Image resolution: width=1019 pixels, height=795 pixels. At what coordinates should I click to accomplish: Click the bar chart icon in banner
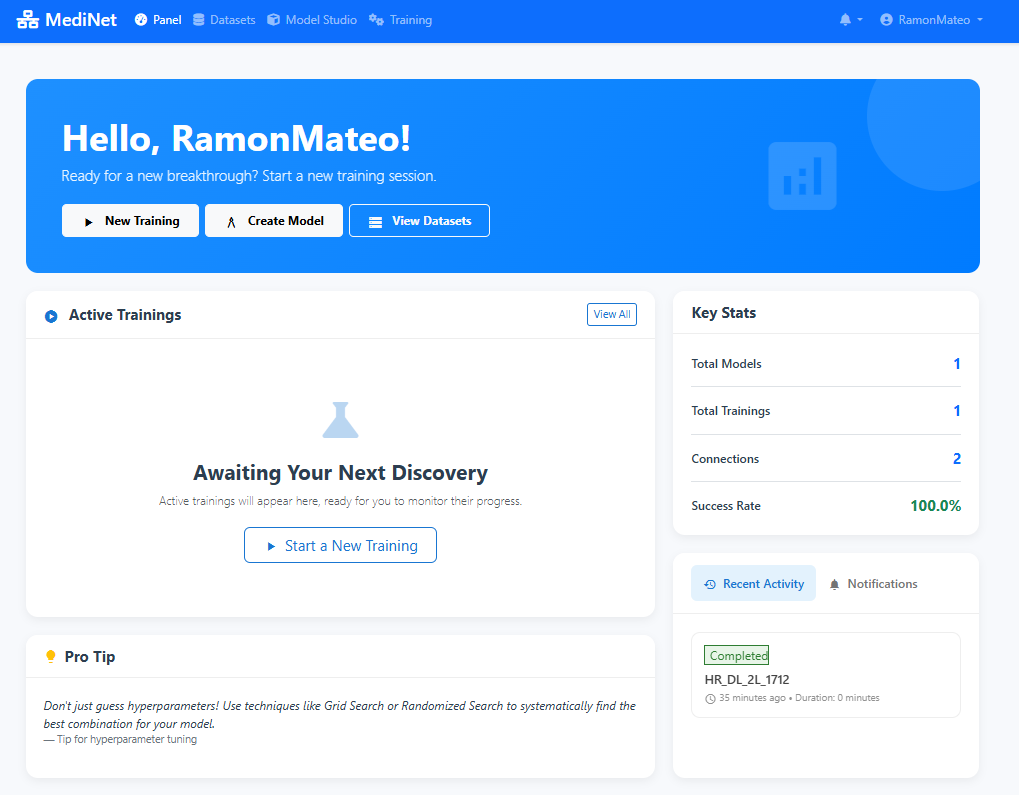(802, 176)
